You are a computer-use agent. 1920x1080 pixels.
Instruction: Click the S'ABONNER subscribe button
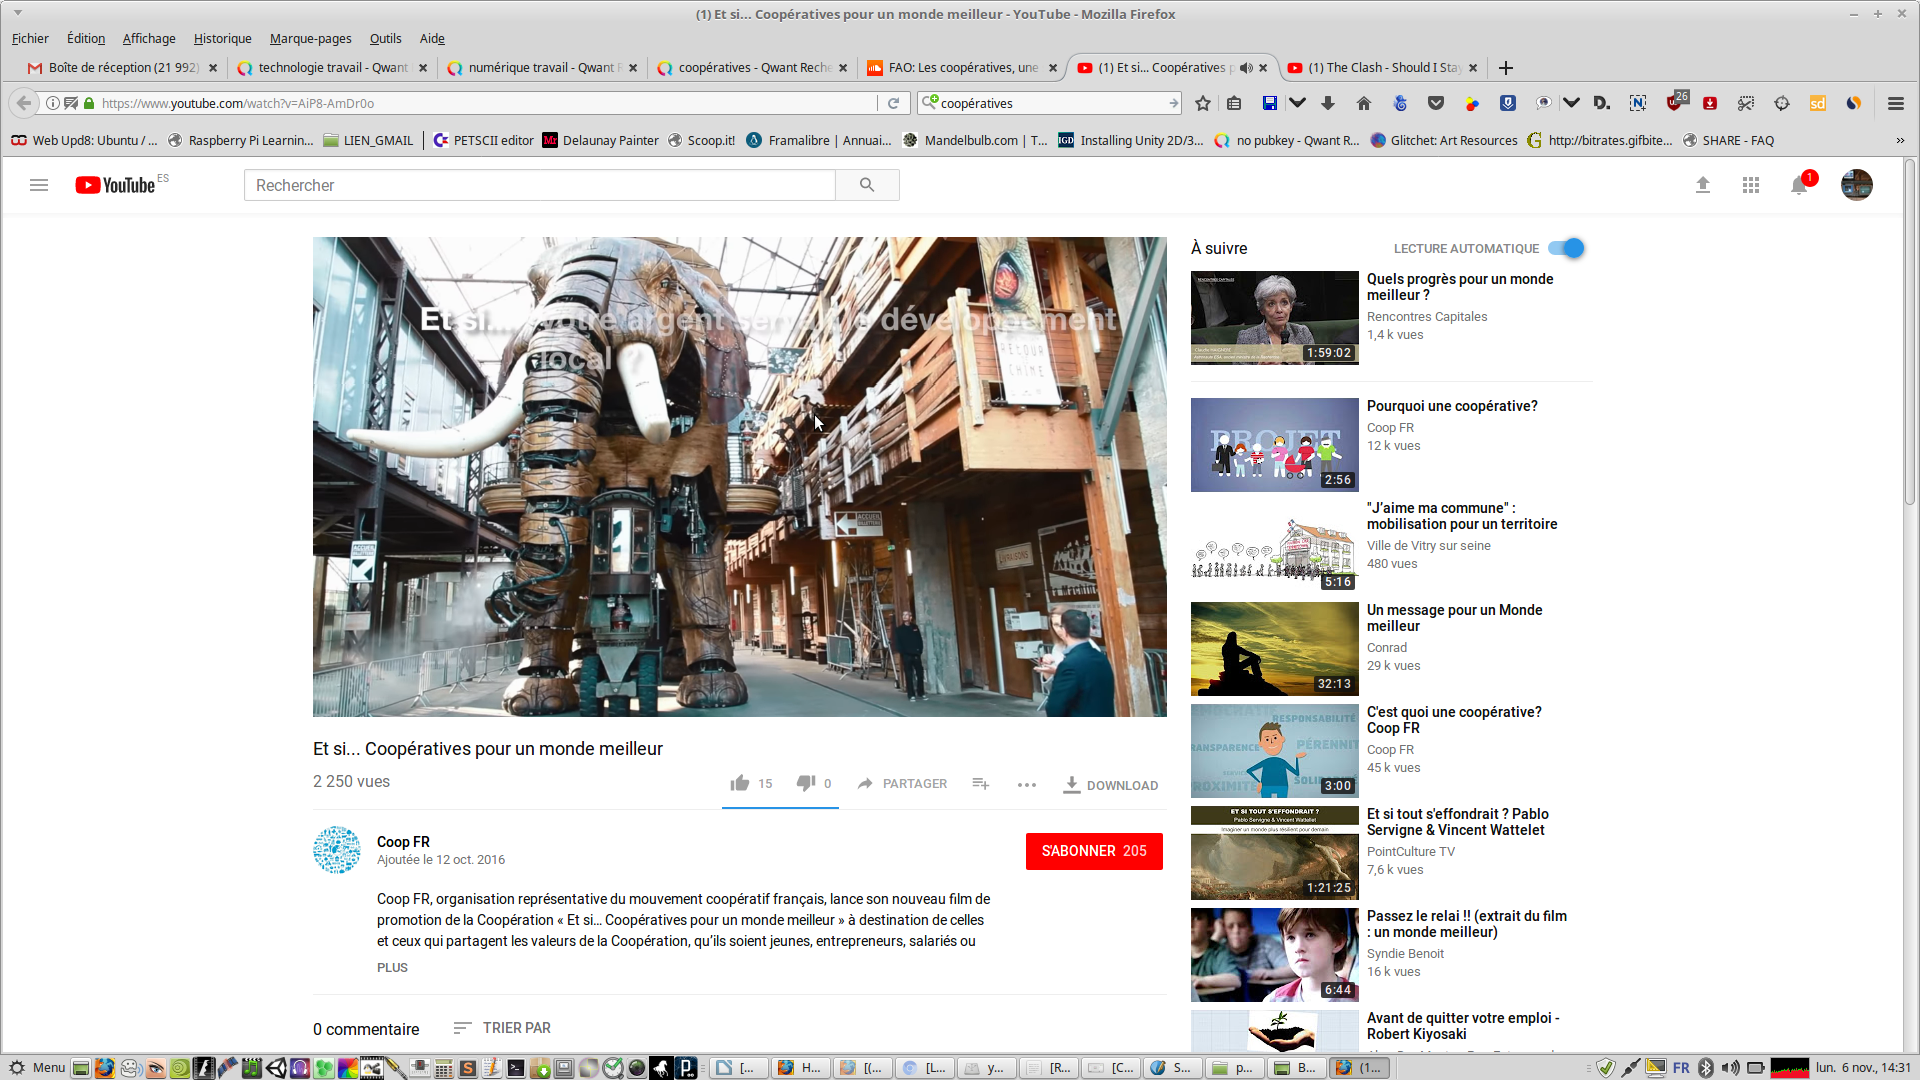1094,851
